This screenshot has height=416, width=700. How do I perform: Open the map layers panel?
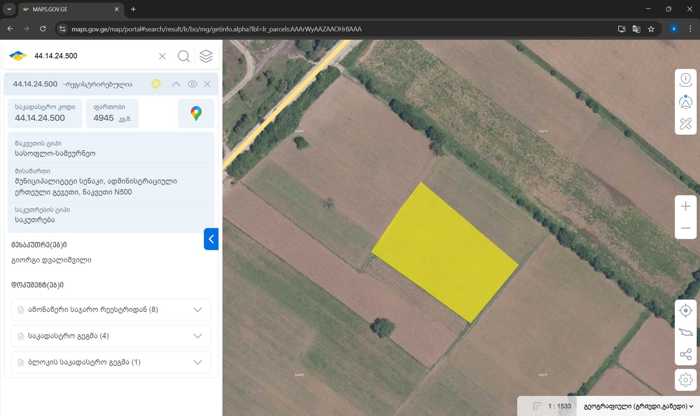click(206, 56)
